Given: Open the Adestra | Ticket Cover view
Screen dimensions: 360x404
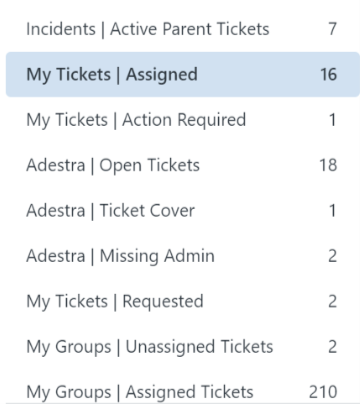Looking at the screenshot, I should point(183,210).
